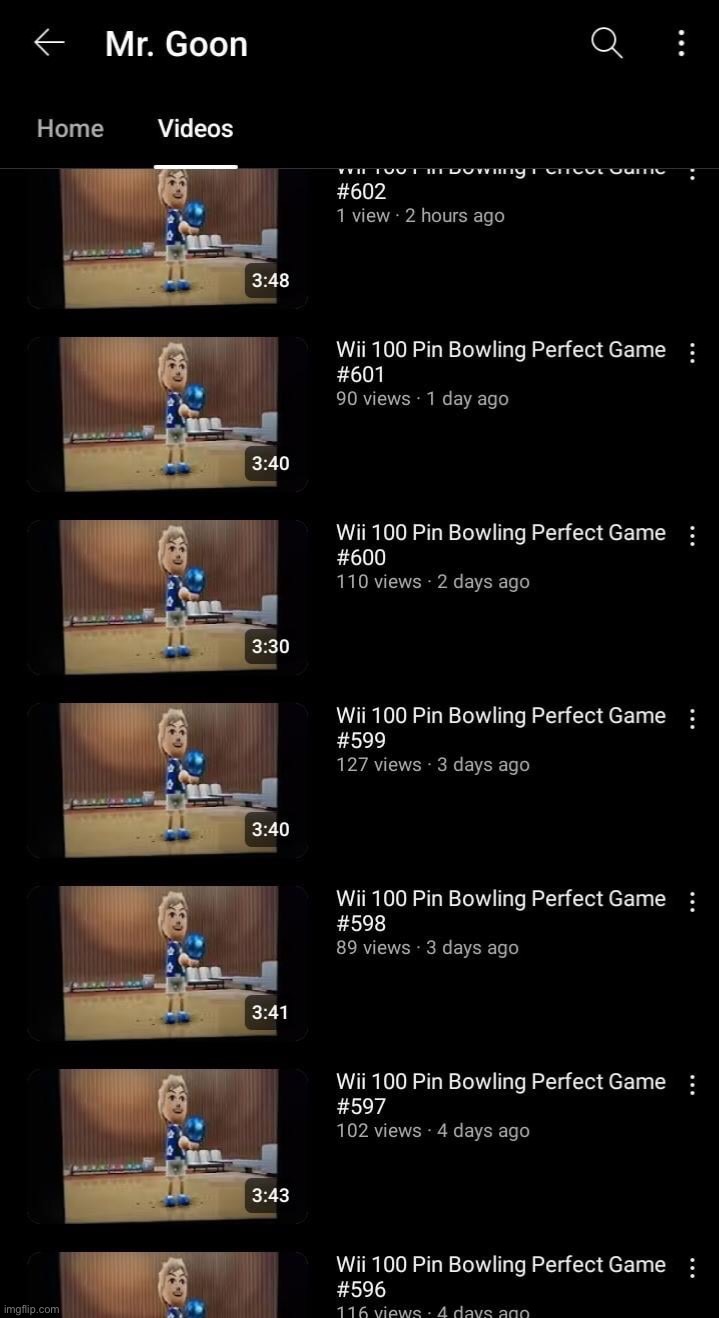The width and height of the screenshot is (719, 1318).
Task: Open options menu for Perfect Game #601
Action: click(x=691, y=353)
